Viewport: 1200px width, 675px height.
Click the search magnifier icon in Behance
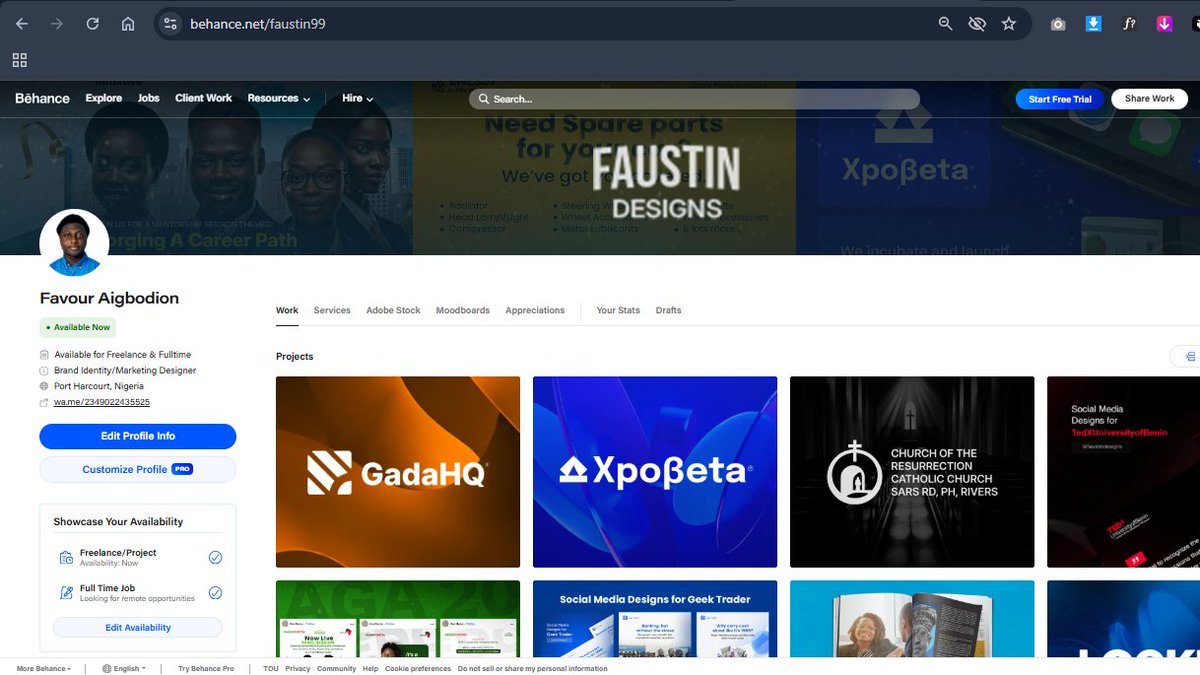coord(484,99)
